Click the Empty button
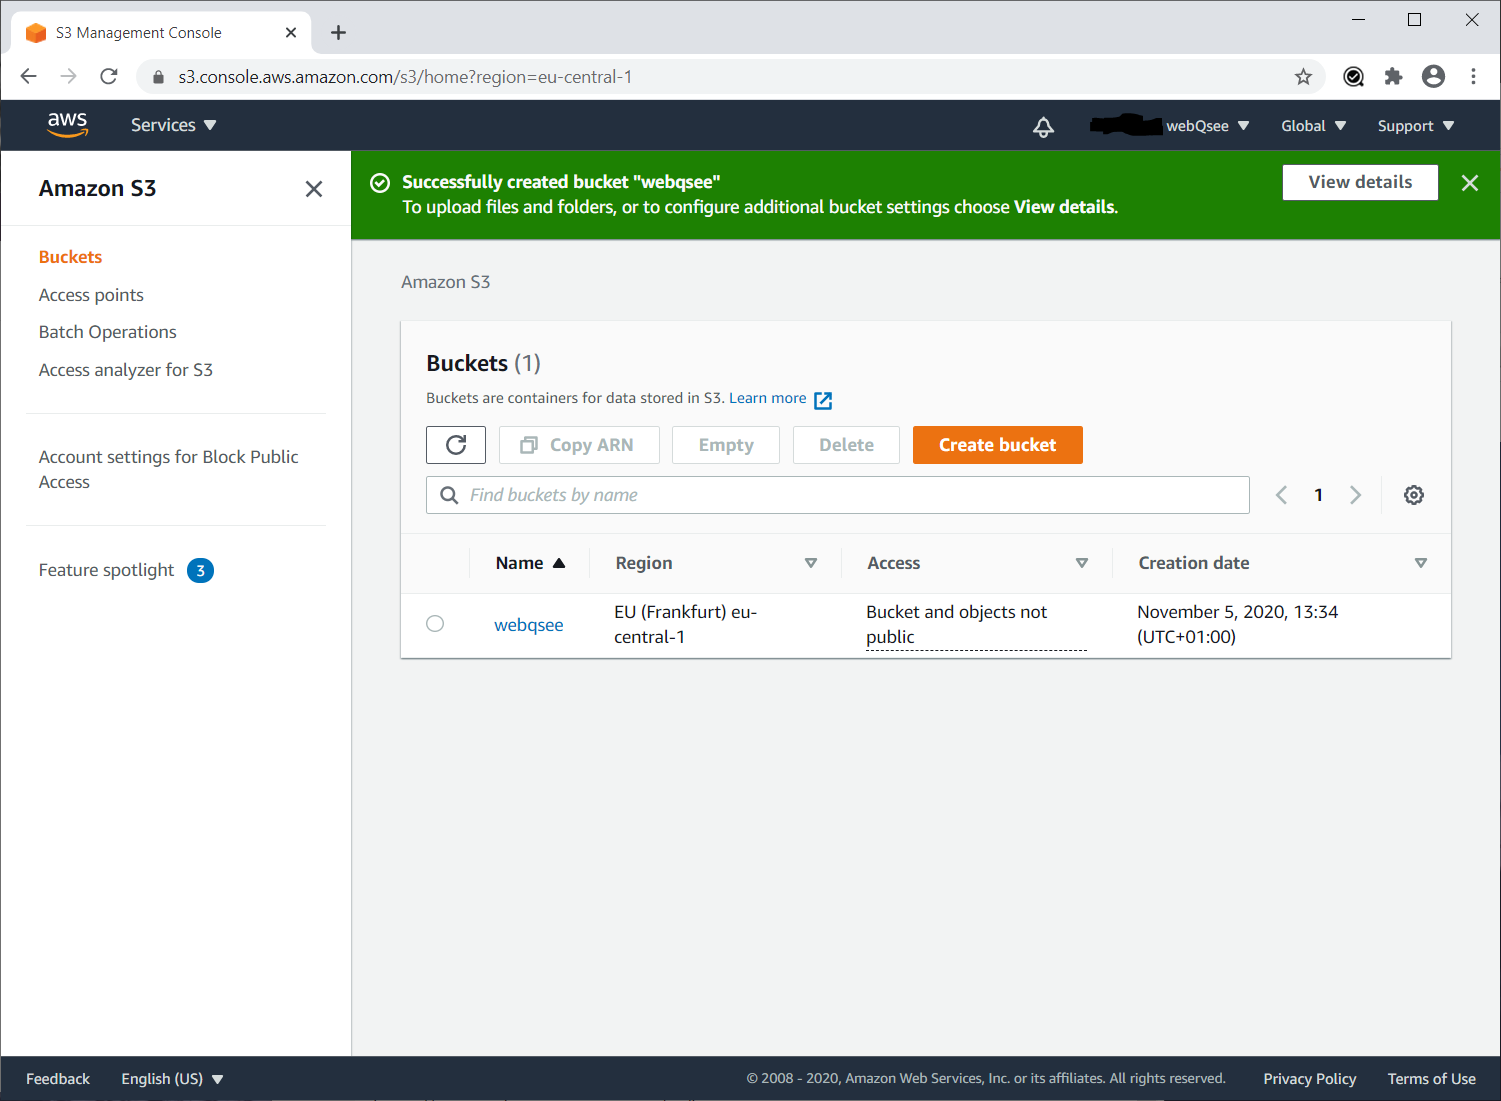This screenshot has width=1501, height=1101. 726,445
